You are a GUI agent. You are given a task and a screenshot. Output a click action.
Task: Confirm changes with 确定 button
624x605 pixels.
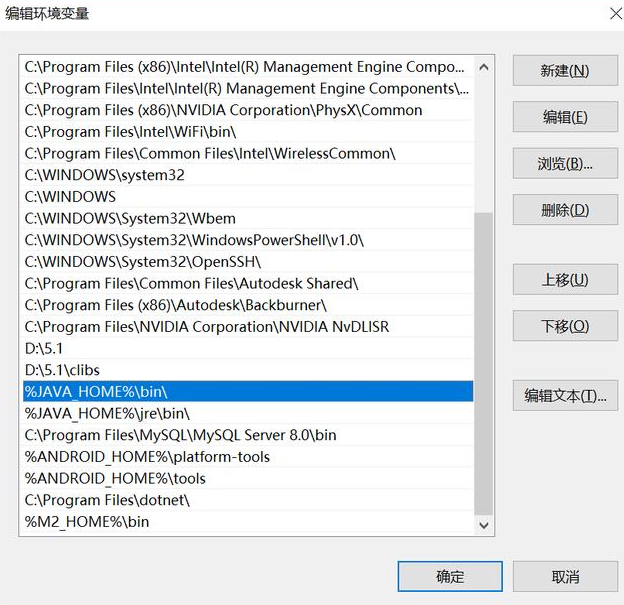(450, 576)
